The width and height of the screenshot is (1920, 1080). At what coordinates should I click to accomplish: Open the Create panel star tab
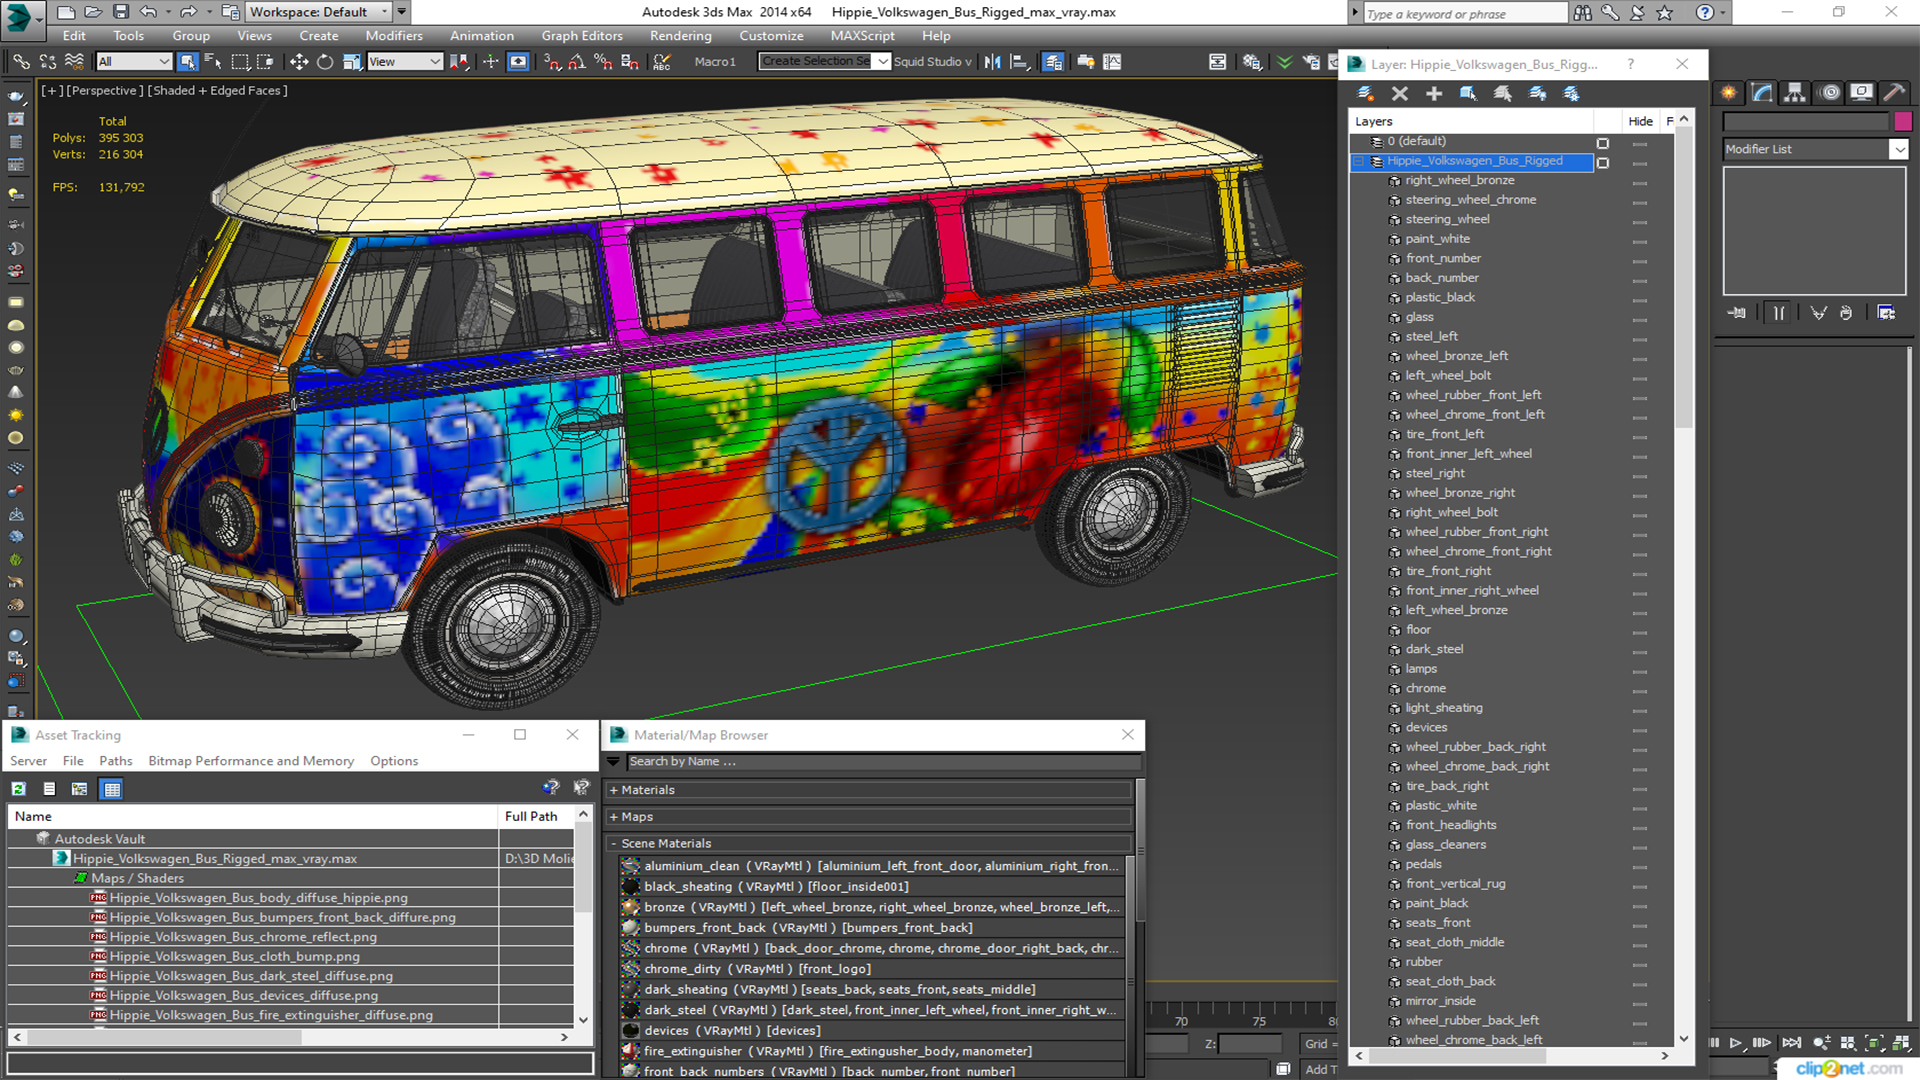pos(1729,93)
